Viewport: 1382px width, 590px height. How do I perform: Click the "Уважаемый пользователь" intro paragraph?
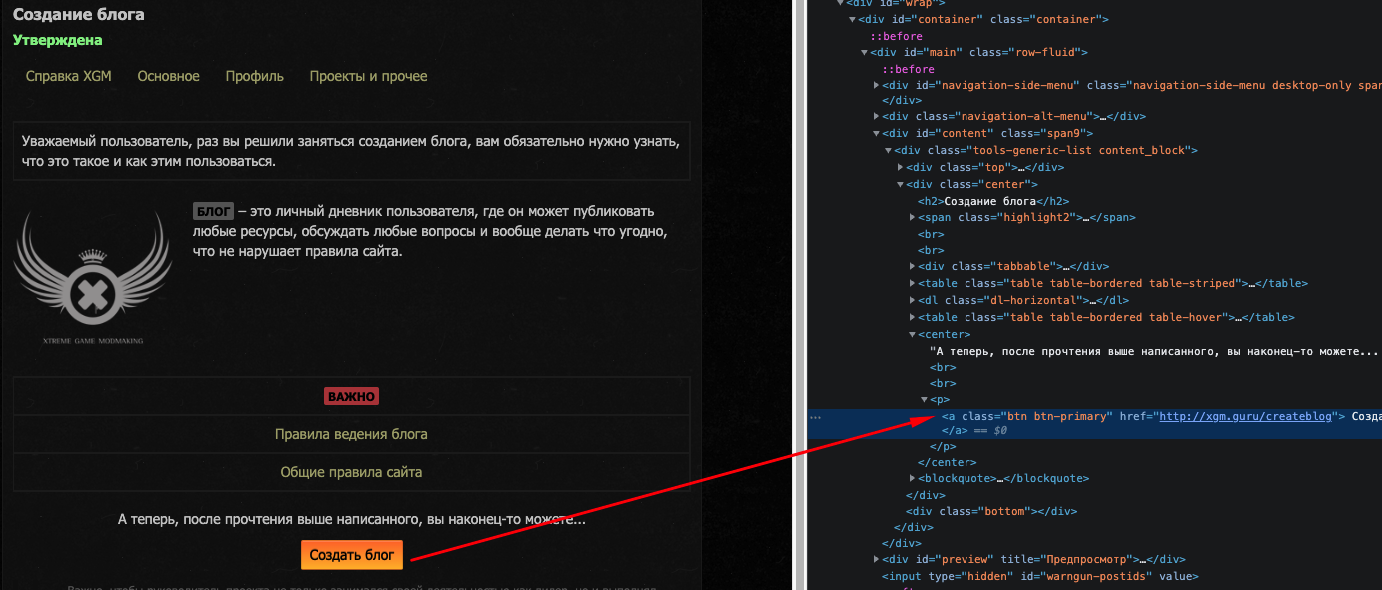click(351, 151)
